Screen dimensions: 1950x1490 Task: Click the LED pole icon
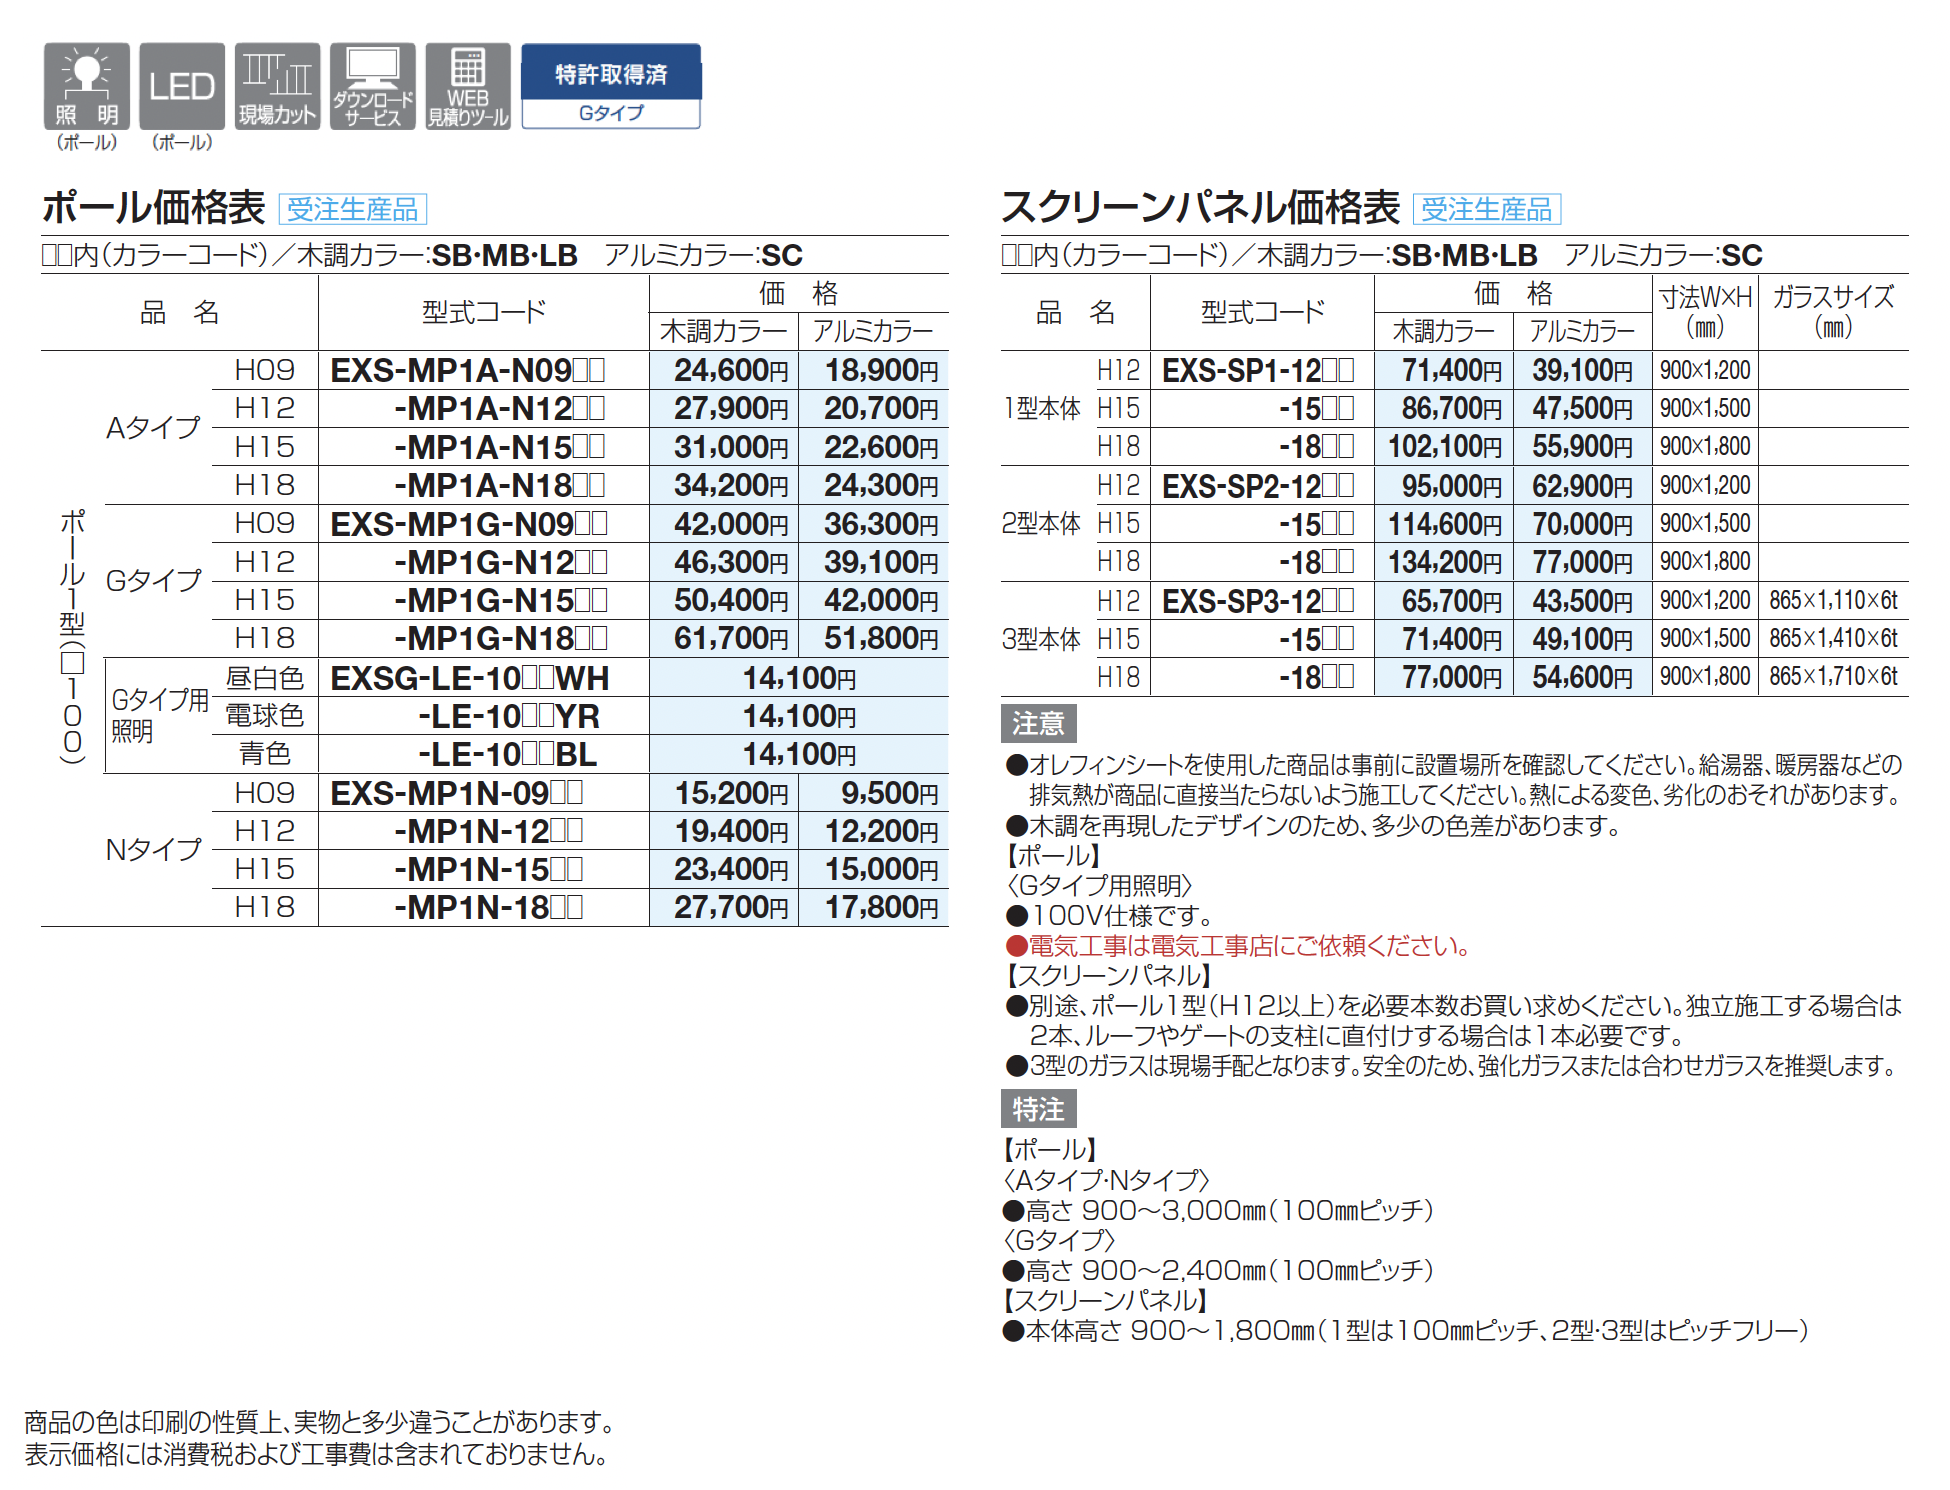[x=182, y=86]
